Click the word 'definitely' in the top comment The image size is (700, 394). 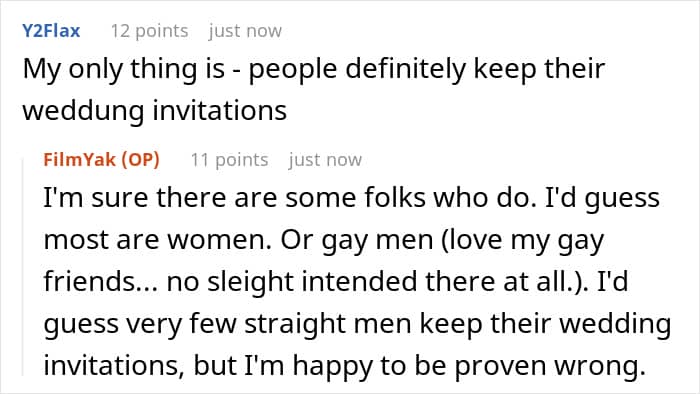pos(405,69)
